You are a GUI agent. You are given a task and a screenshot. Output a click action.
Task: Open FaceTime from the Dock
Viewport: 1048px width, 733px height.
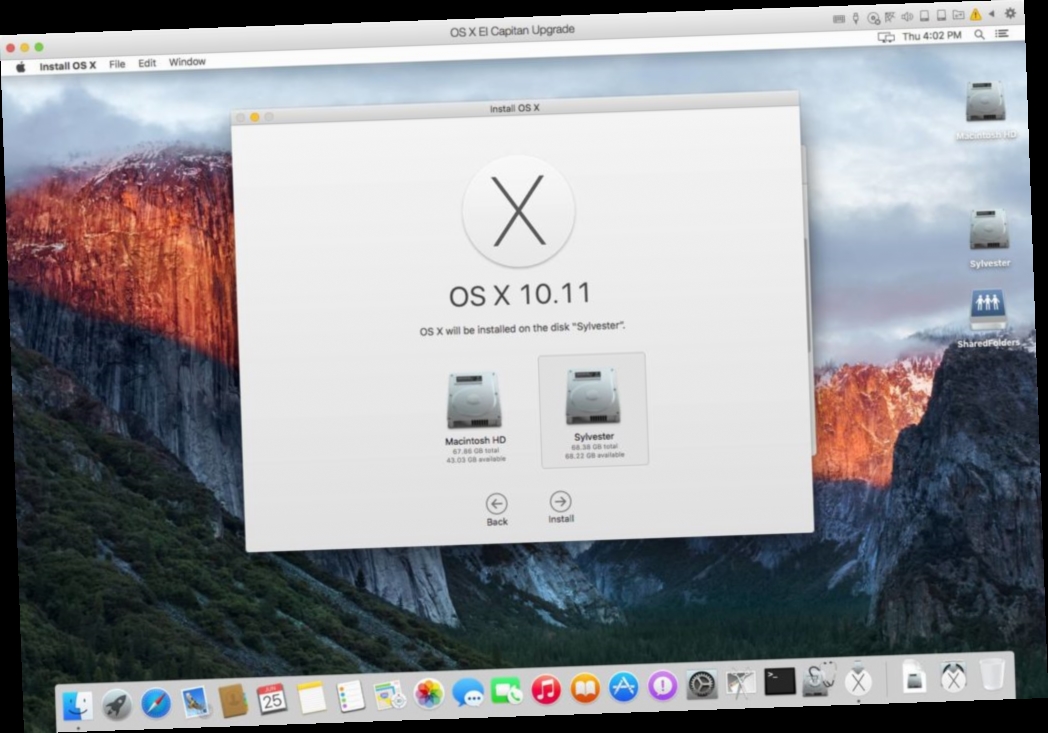click(506, 691)
